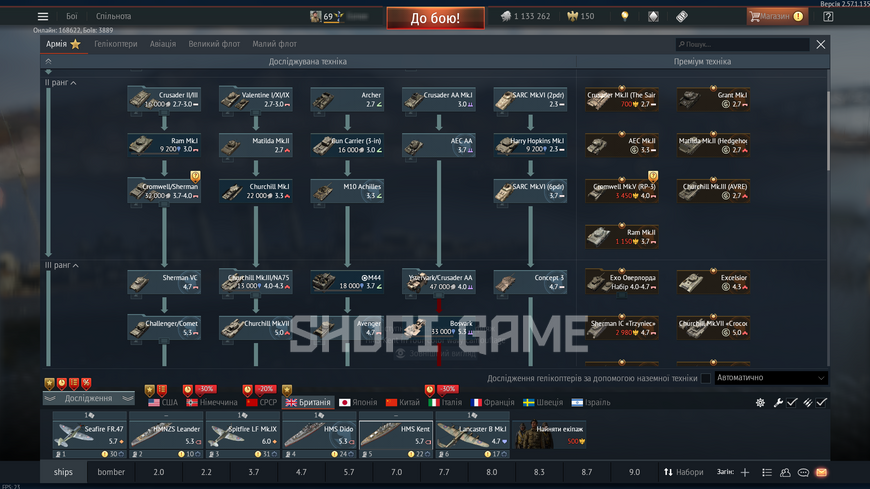Select the premium Excelsior tank
Image resolution: width=870 pixels, height=489 pixels.
click(714, 282)
